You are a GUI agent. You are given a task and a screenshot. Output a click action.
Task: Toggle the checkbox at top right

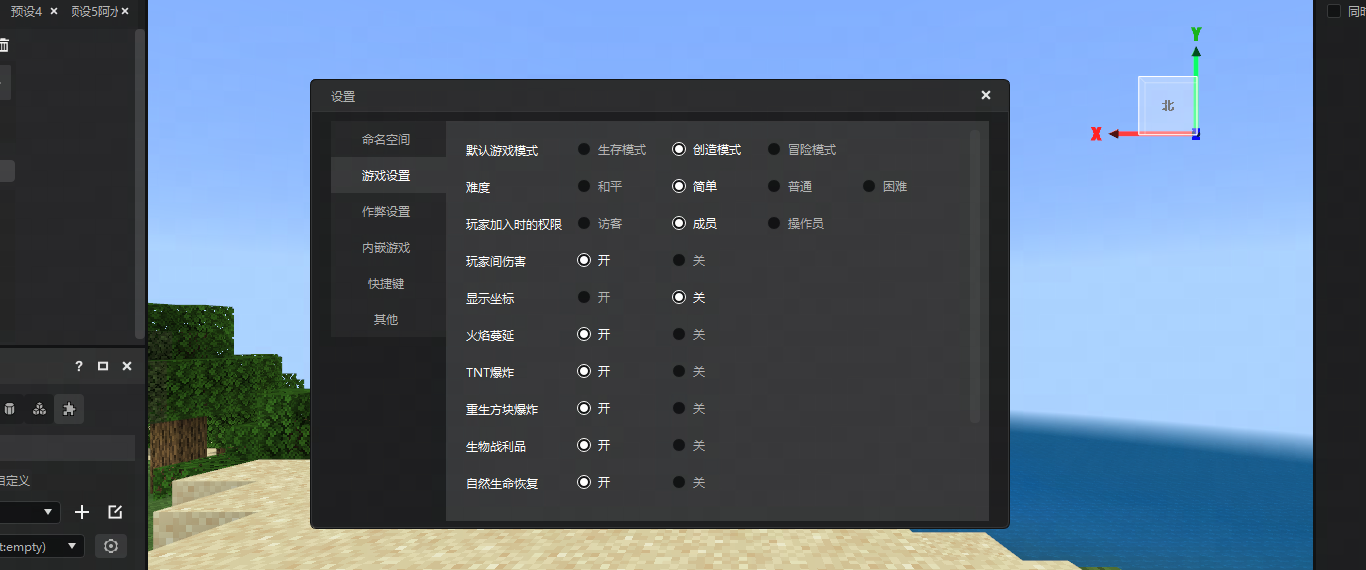pos(1333,11)
